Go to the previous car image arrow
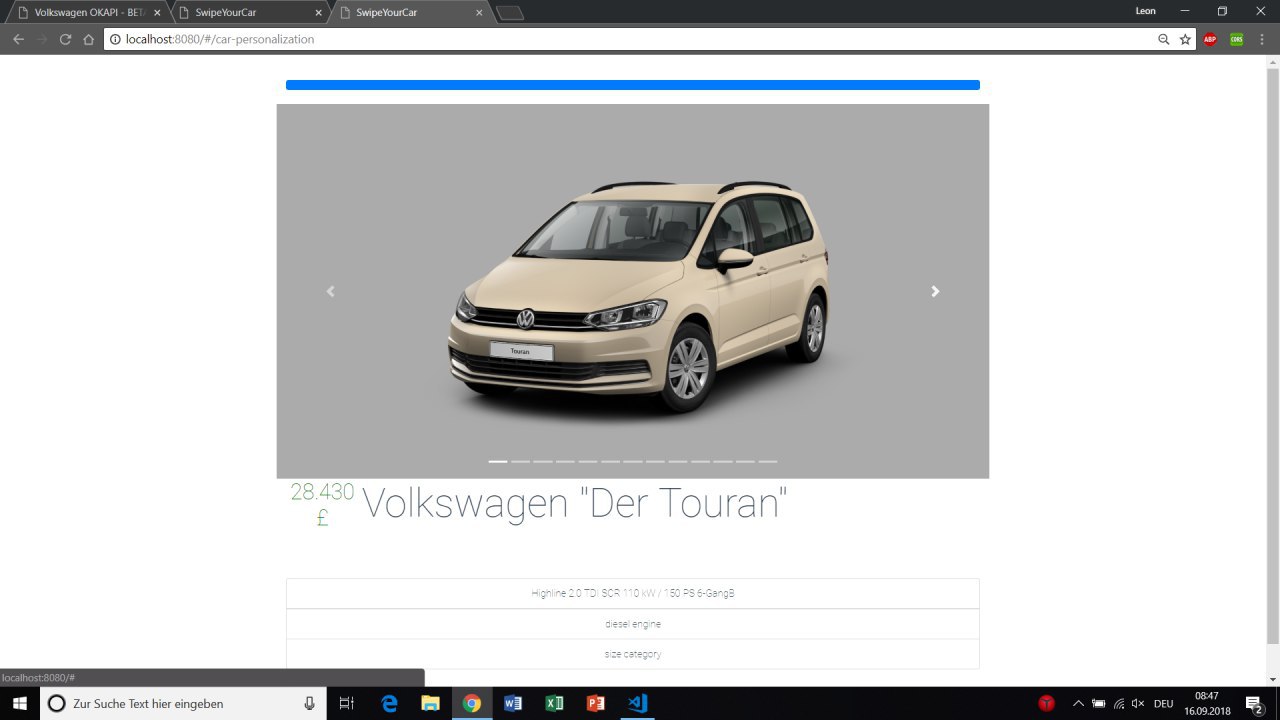The width and height of the screenshot is (1280, 720). pyautogui.click(x=330, y=291)
